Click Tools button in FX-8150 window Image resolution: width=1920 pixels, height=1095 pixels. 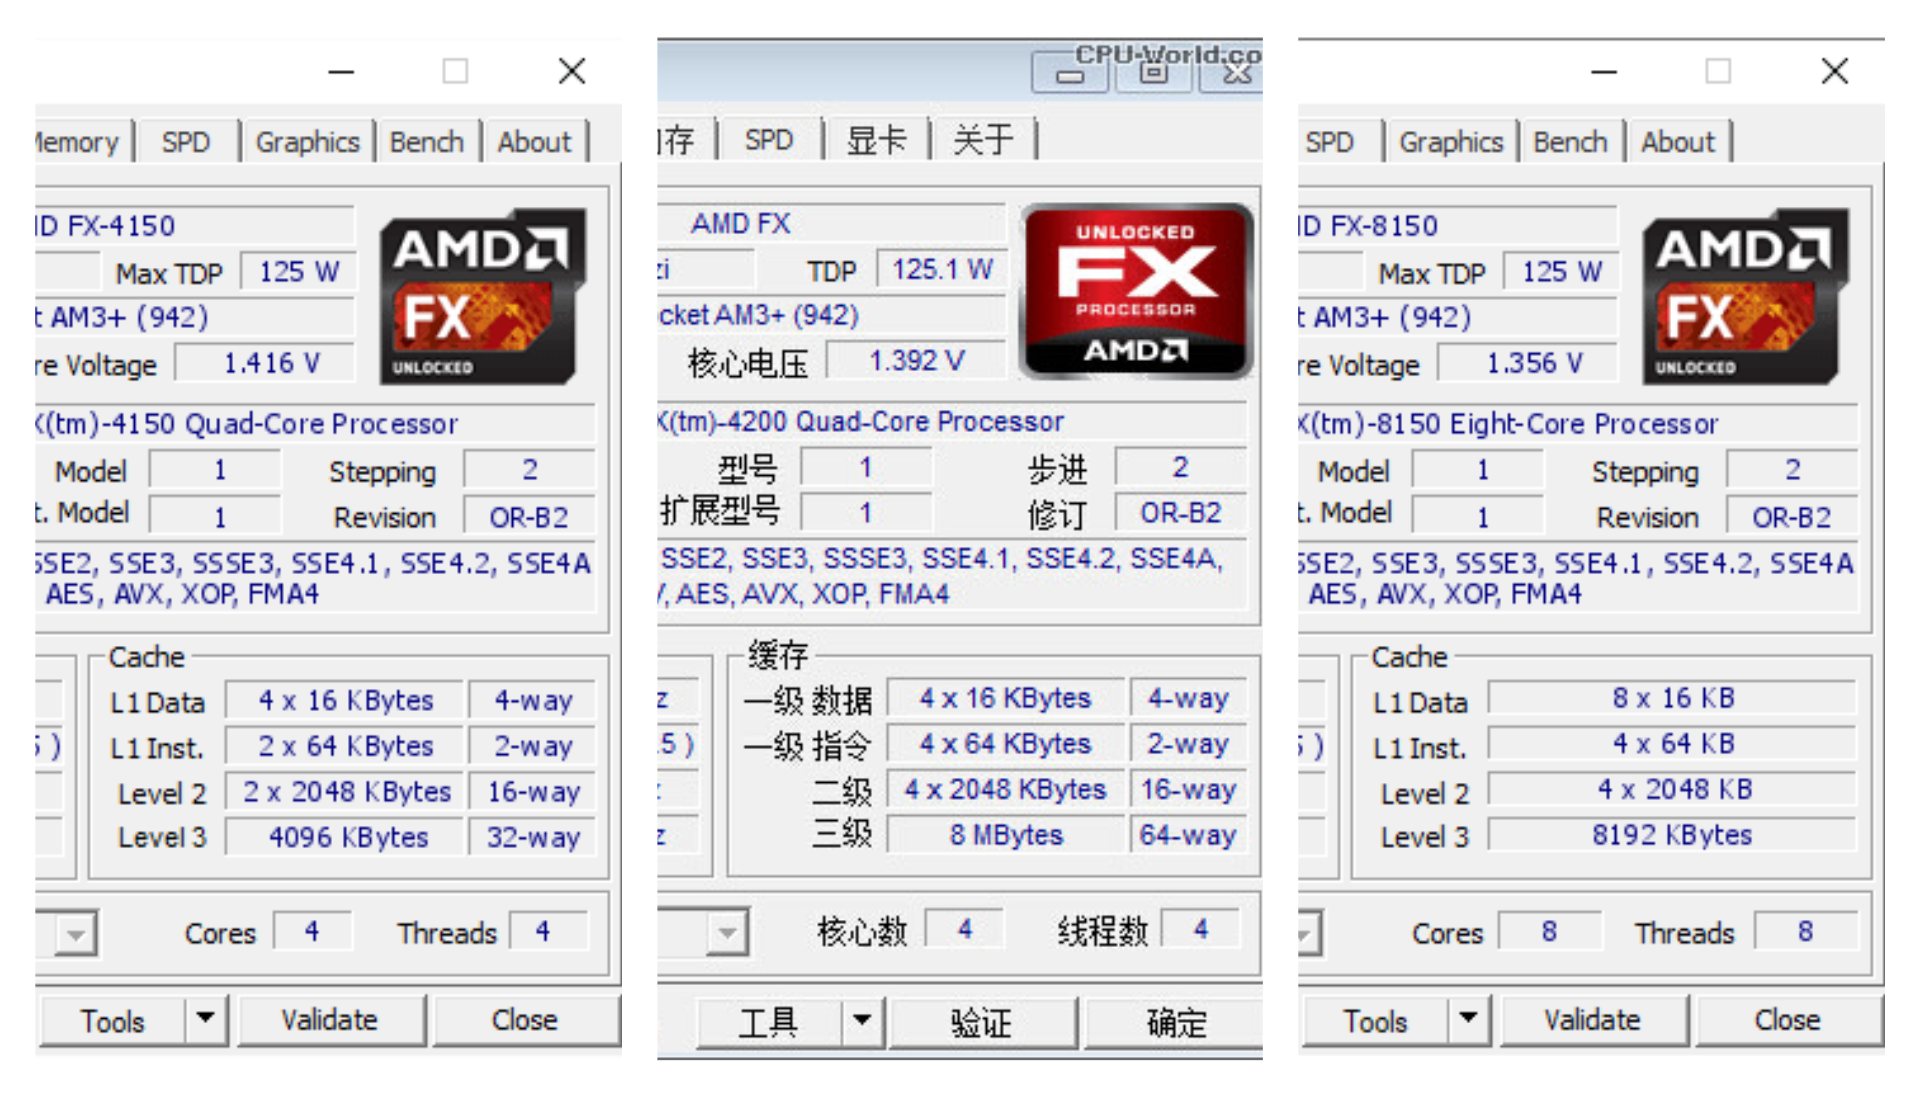click(1376, 1020)
